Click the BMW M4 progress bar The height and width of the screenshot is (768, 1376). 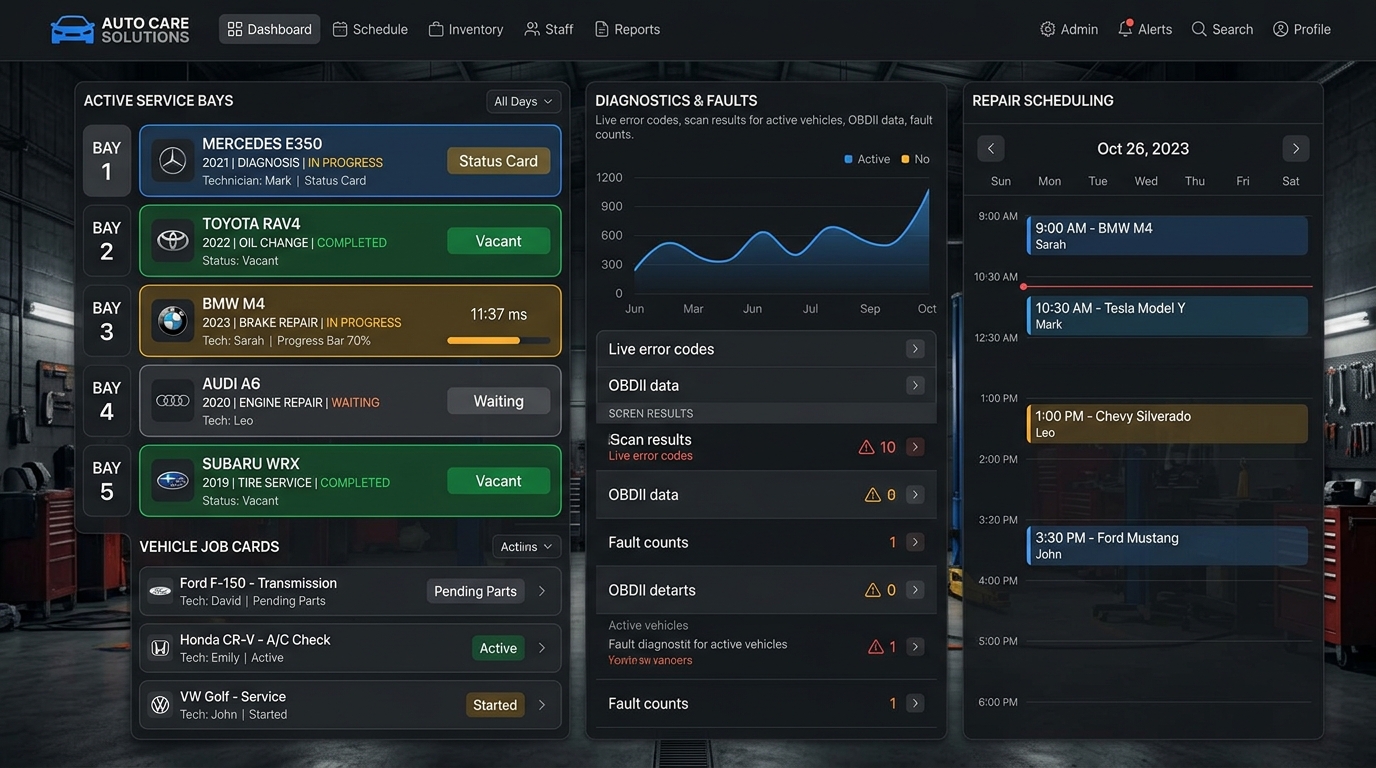498,341
